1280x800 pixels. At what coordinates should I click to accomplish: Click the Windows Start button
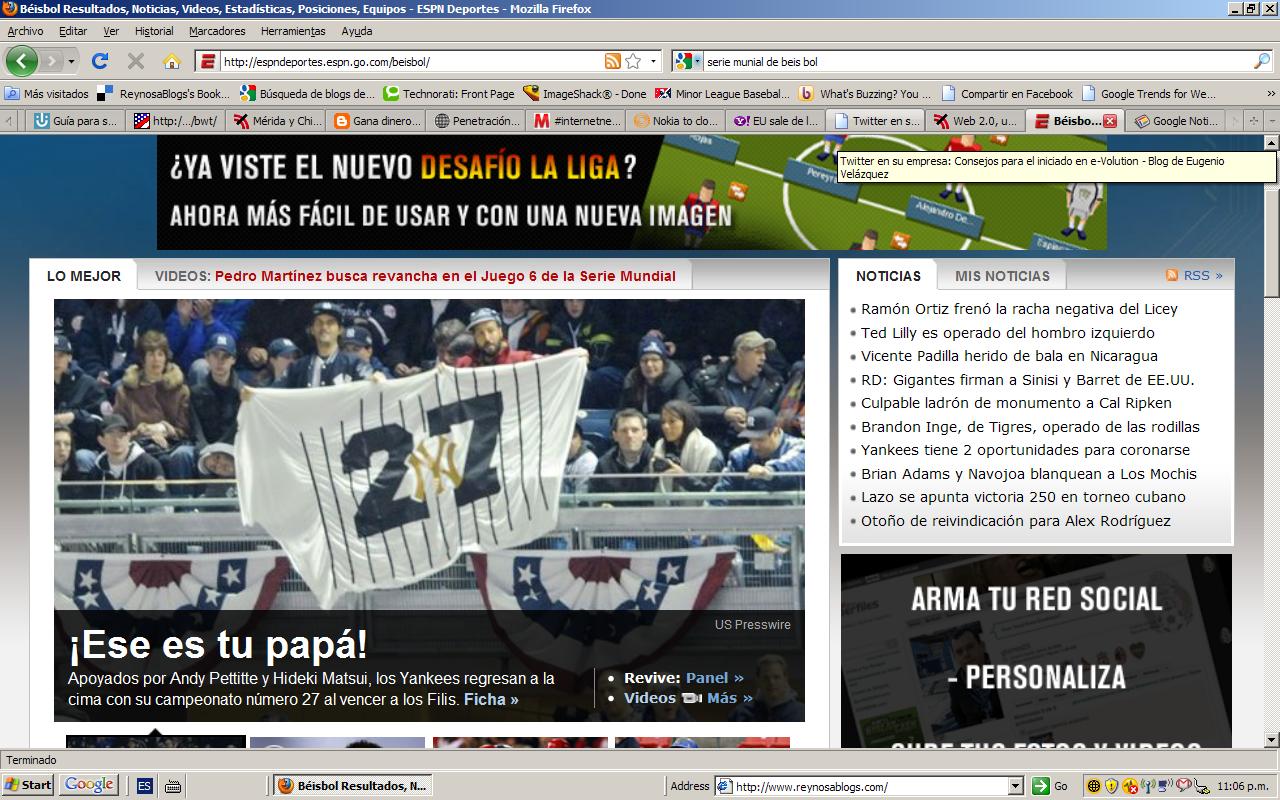point(28,785)
